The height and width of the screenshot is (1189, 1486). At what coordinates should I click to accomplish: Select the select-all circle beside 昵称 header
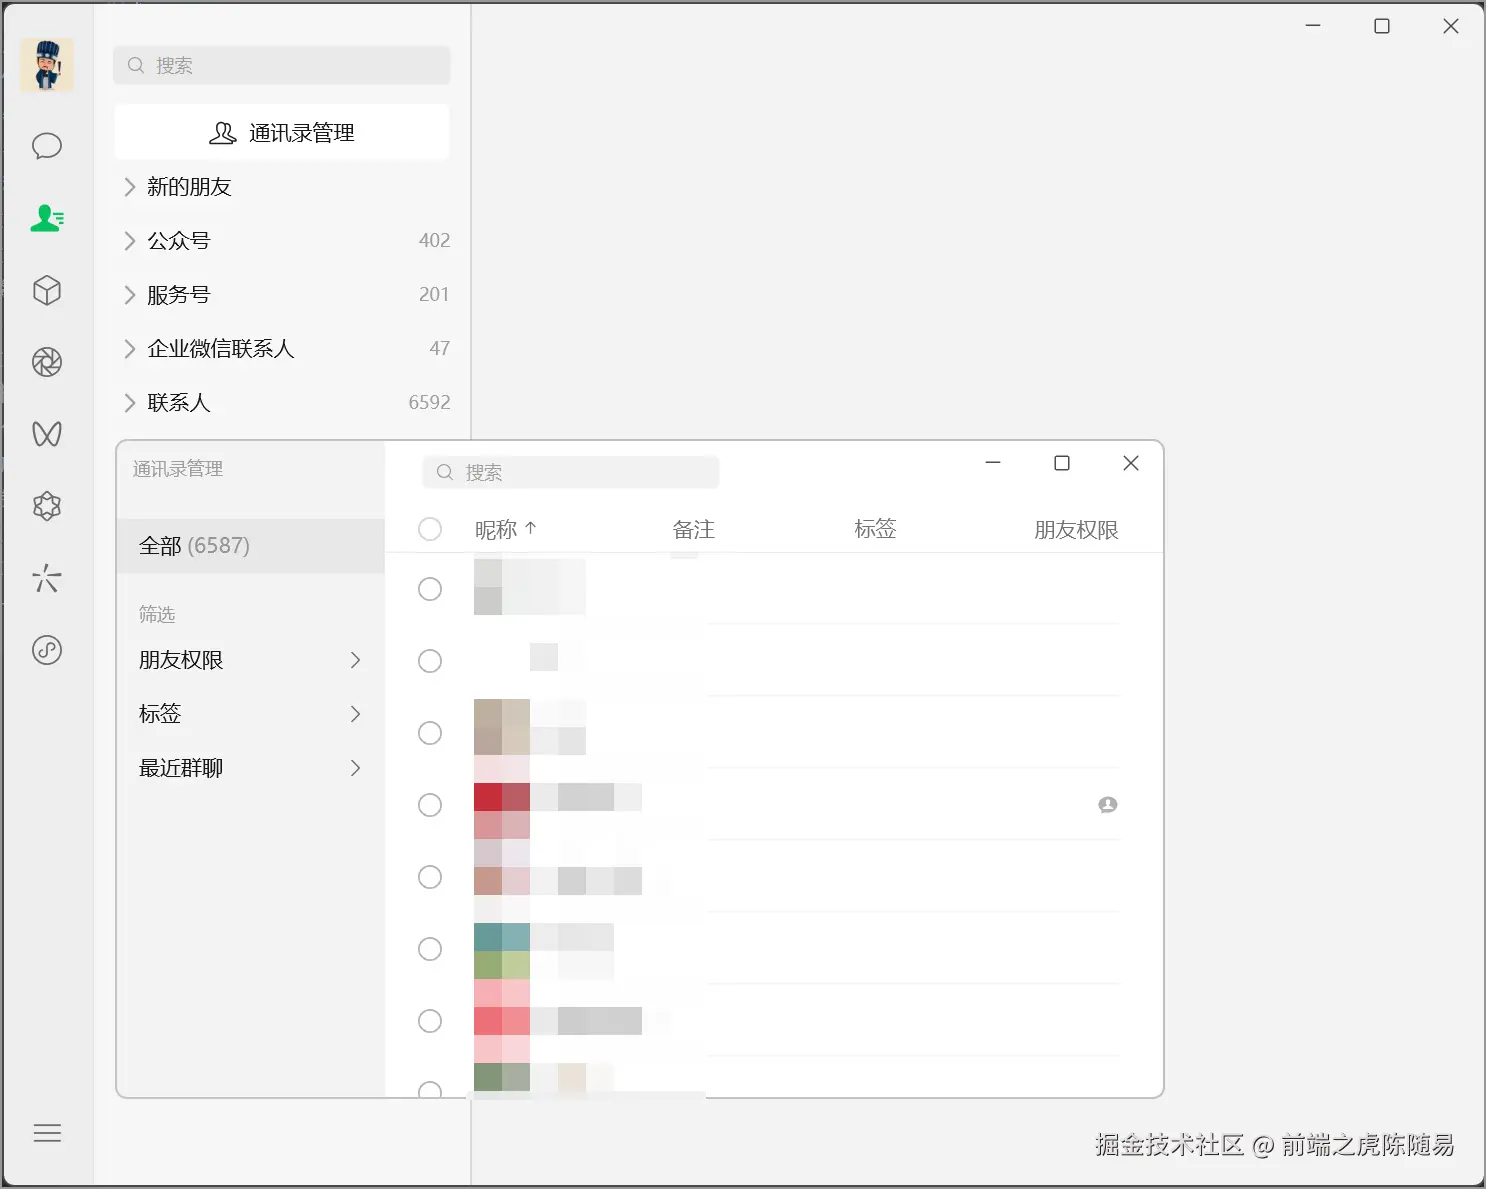tap(430, 529)
